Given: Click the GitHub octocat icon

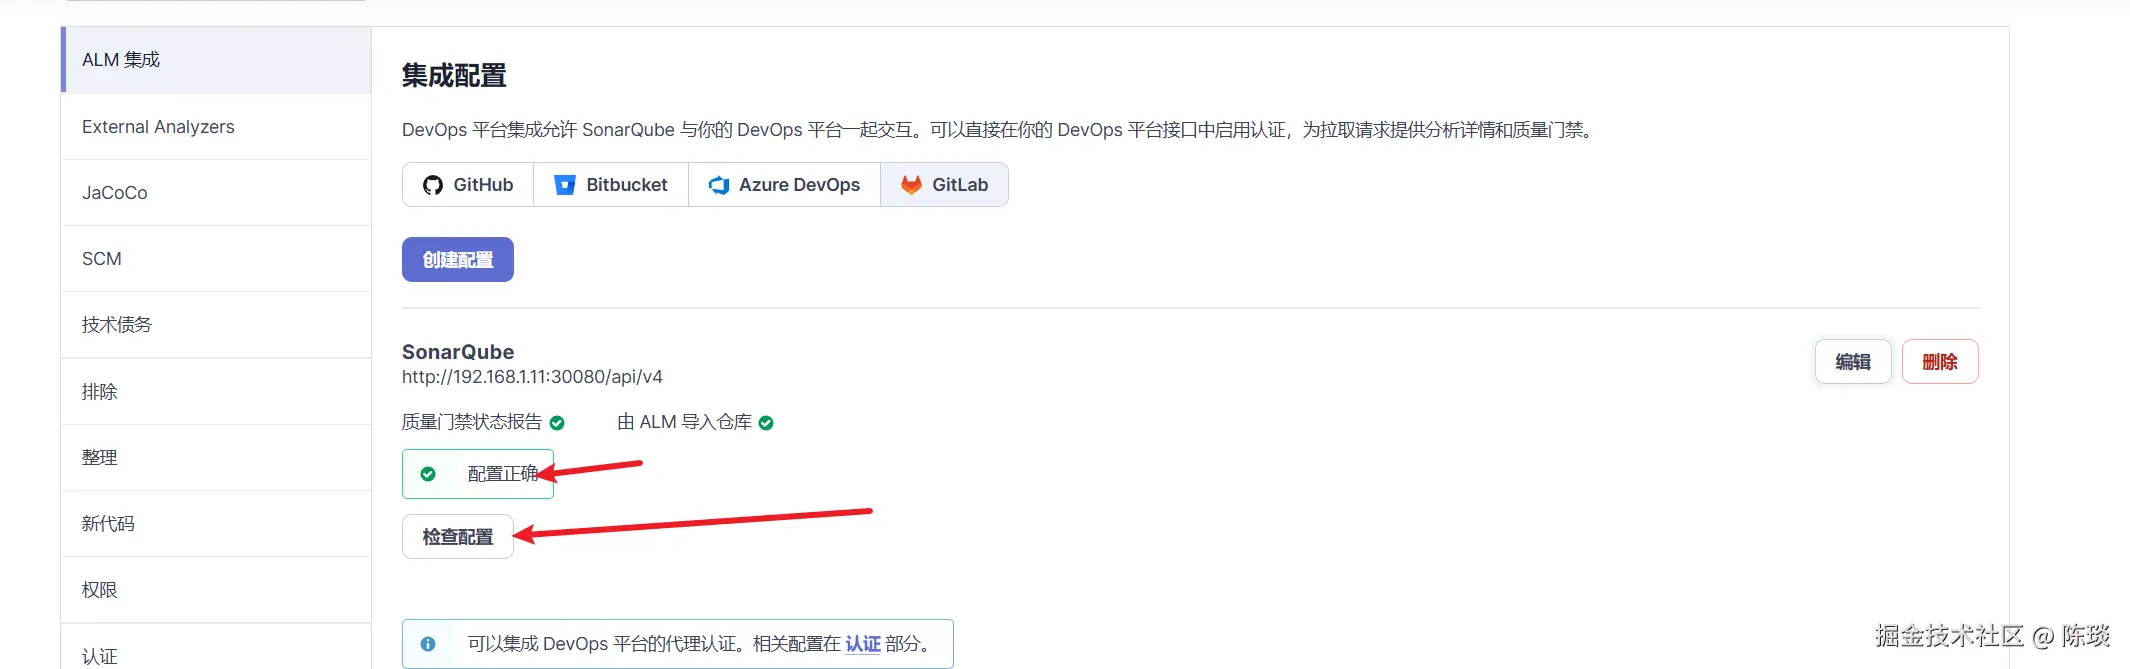Looking at the screenshot, I should coord(432,185).
